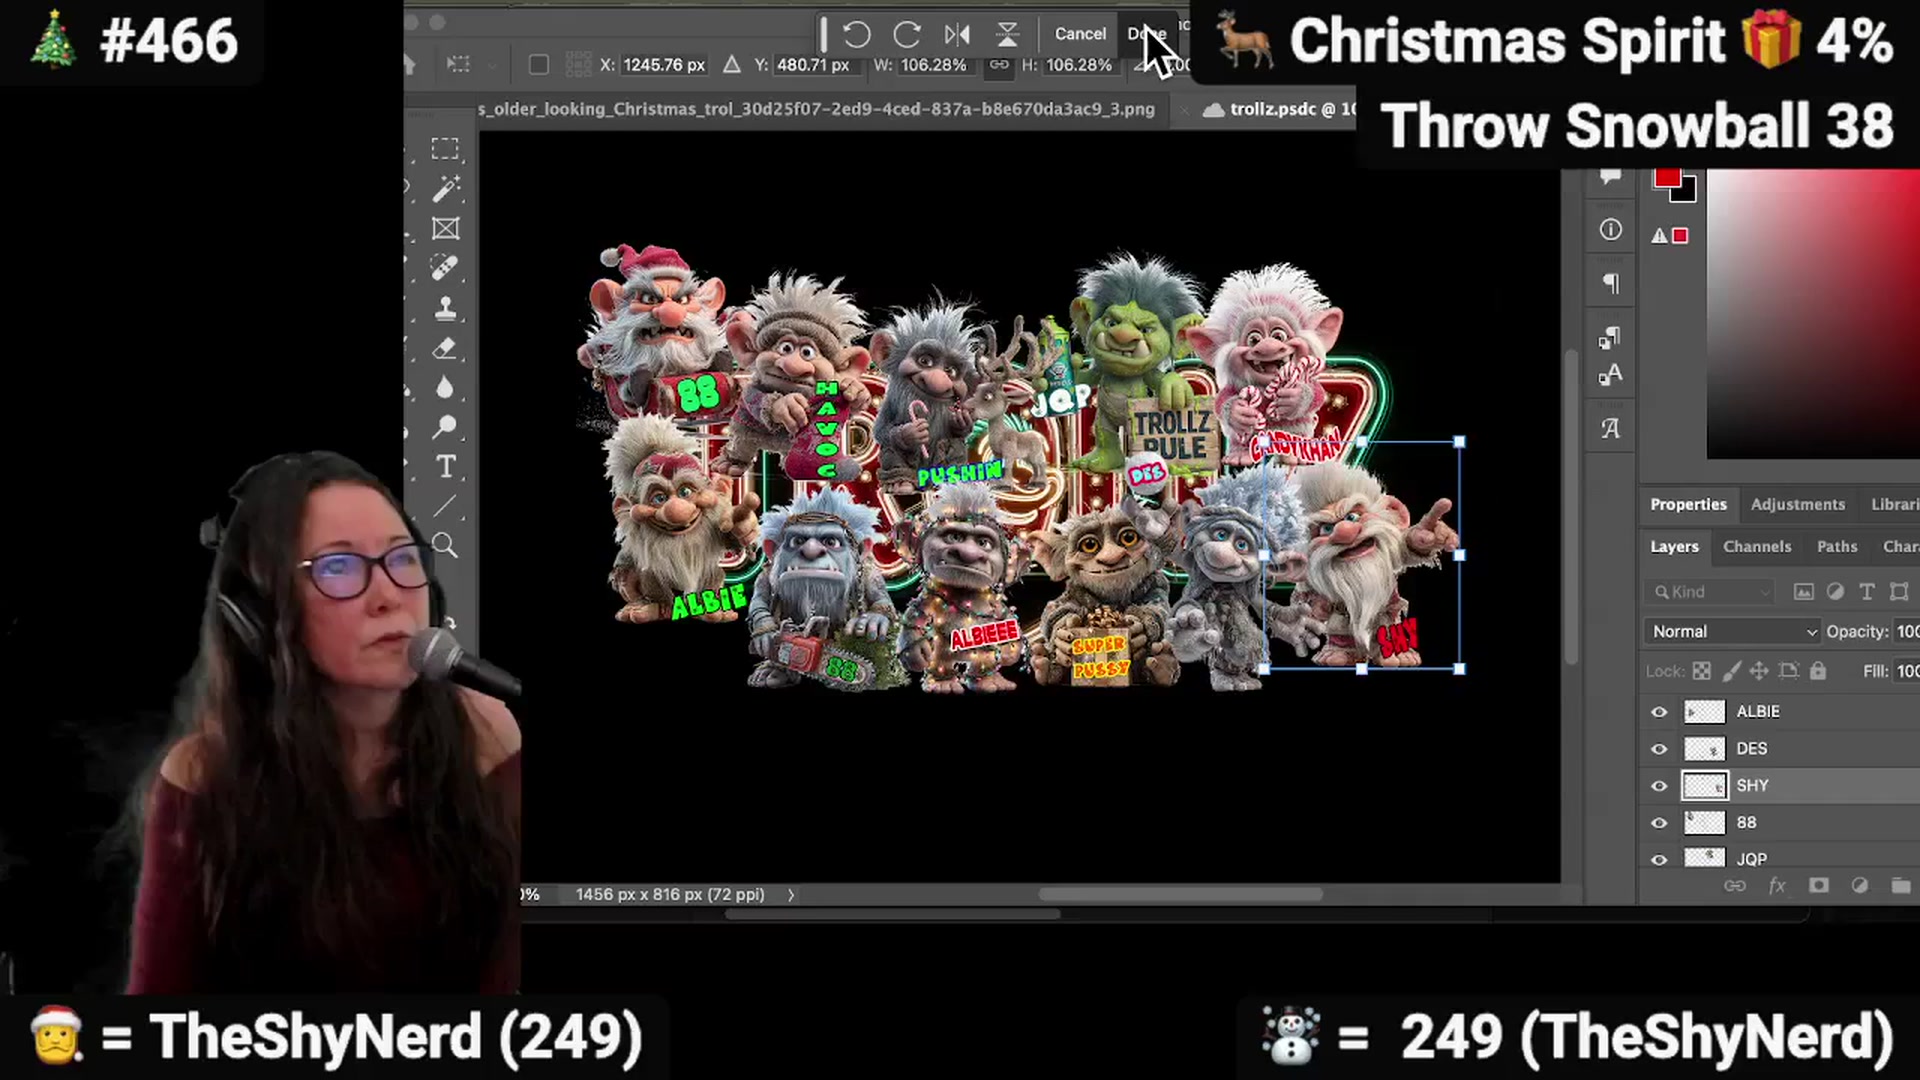Expand document info status bar arrow

pyautogui.click(x=790, y=895)
